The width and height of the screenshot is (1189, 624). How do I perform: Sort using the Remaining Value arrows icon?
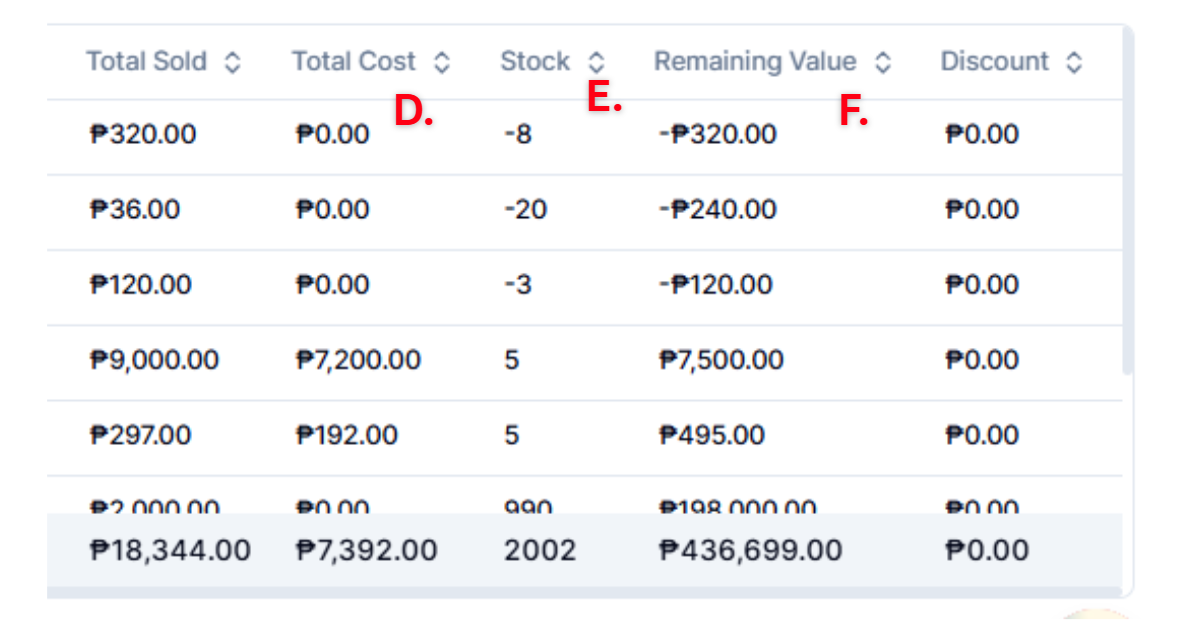click(883, 62)
